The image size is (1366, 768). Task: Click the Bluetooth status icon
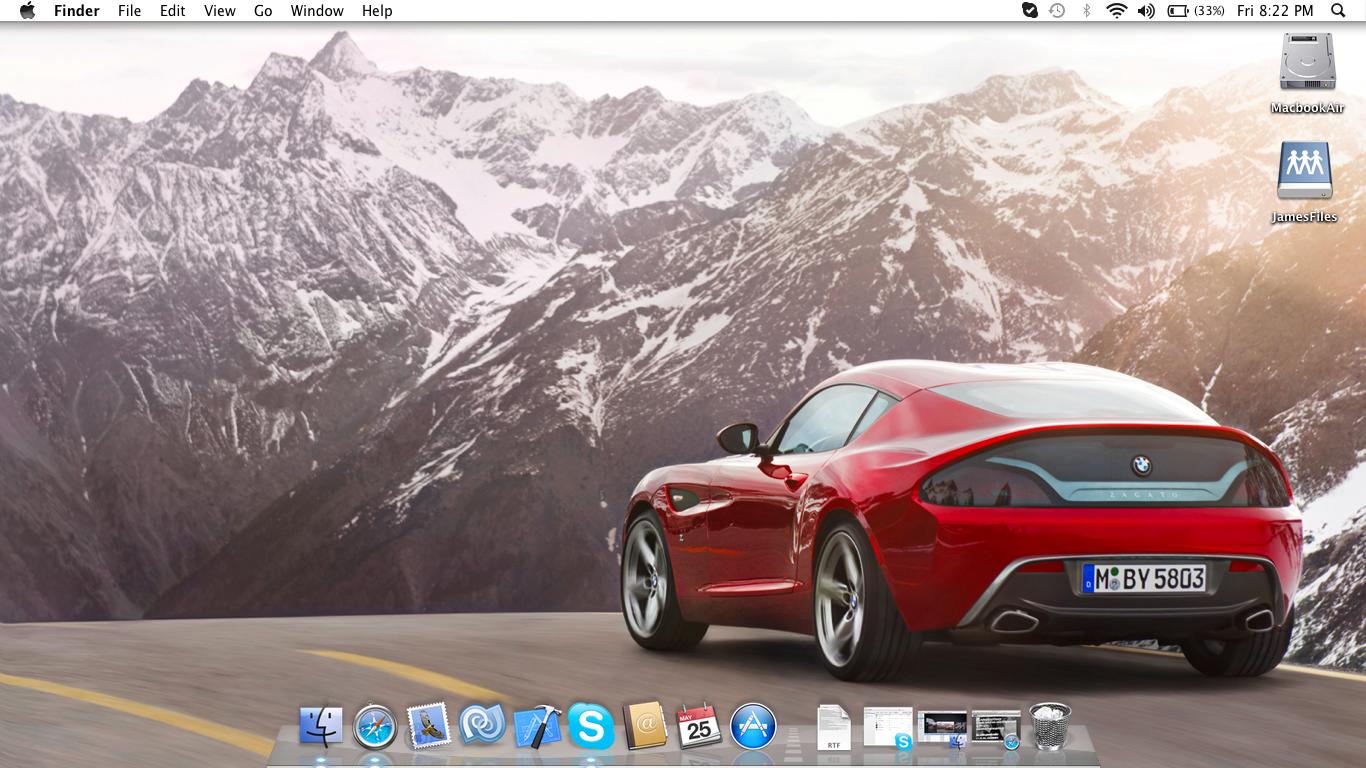pyautogui.click(x=1086, y=10)
